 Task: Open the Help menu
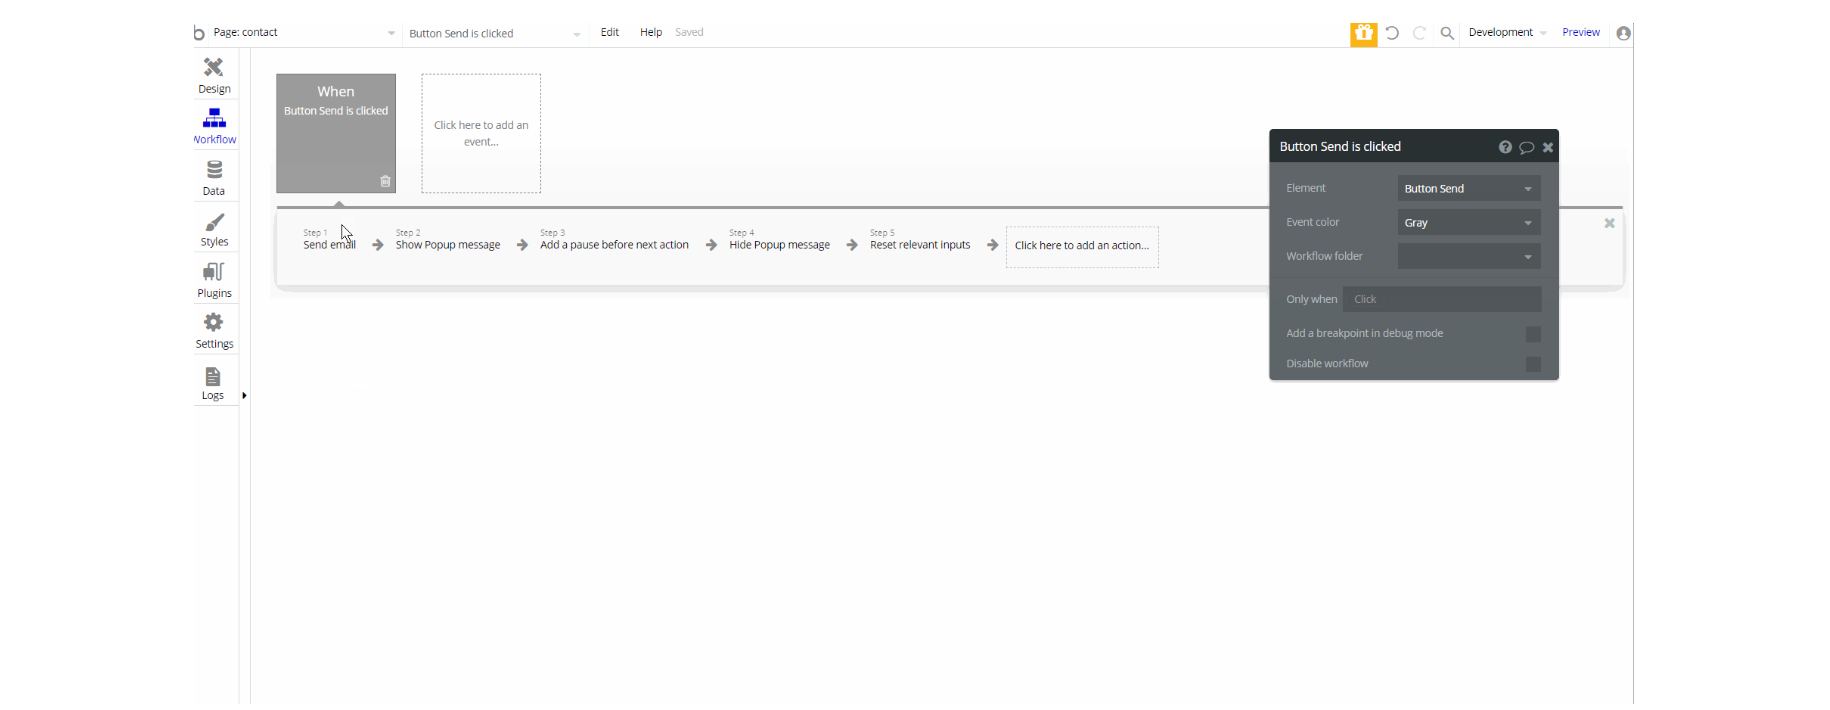pos(651,33)
